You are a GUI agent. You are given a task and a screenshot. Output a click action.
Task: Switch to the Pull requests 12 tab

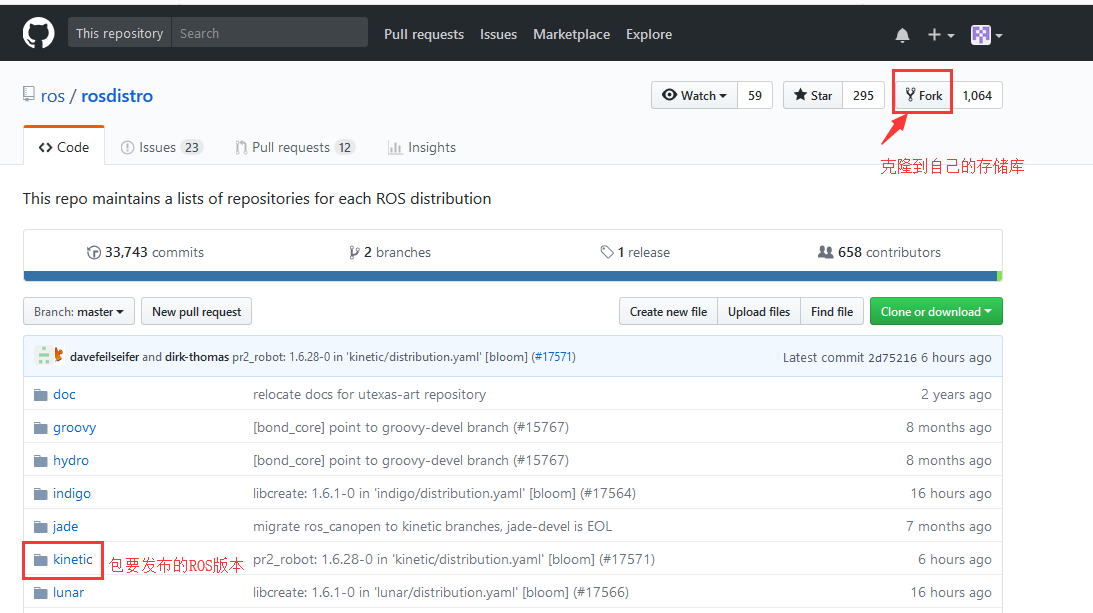coord(296,147)
